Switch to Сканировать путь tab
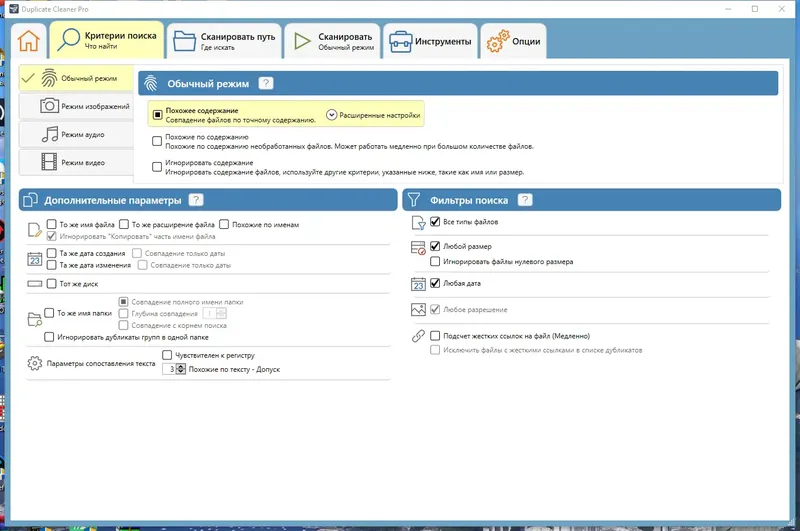This screenshot has width=800, height=531. [224, 41]
